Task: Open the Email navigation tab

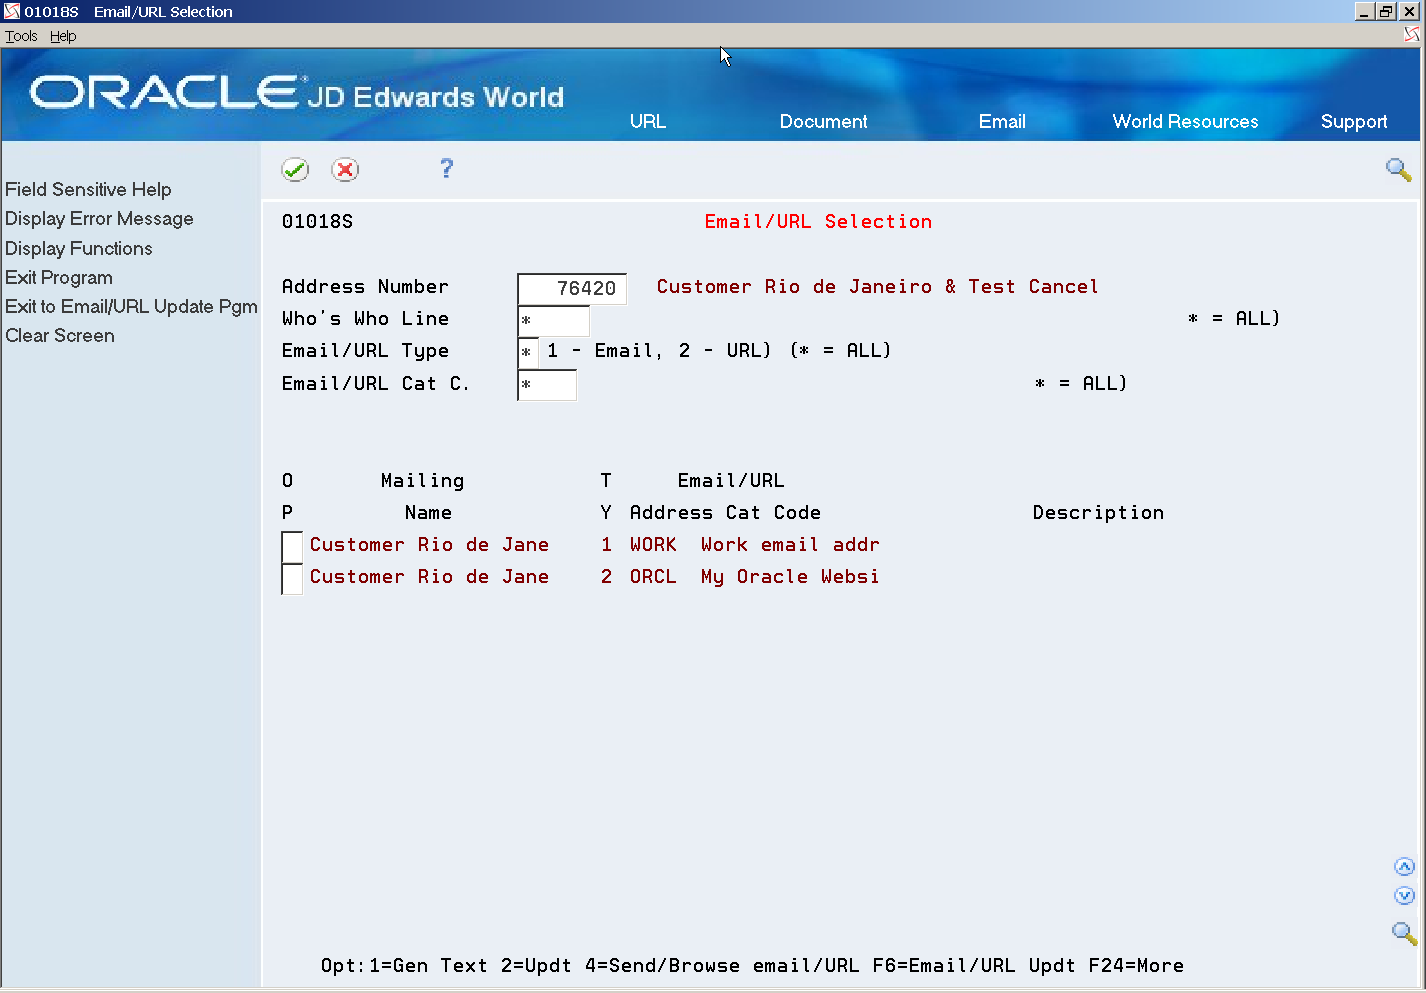Action: (1002, 121)
